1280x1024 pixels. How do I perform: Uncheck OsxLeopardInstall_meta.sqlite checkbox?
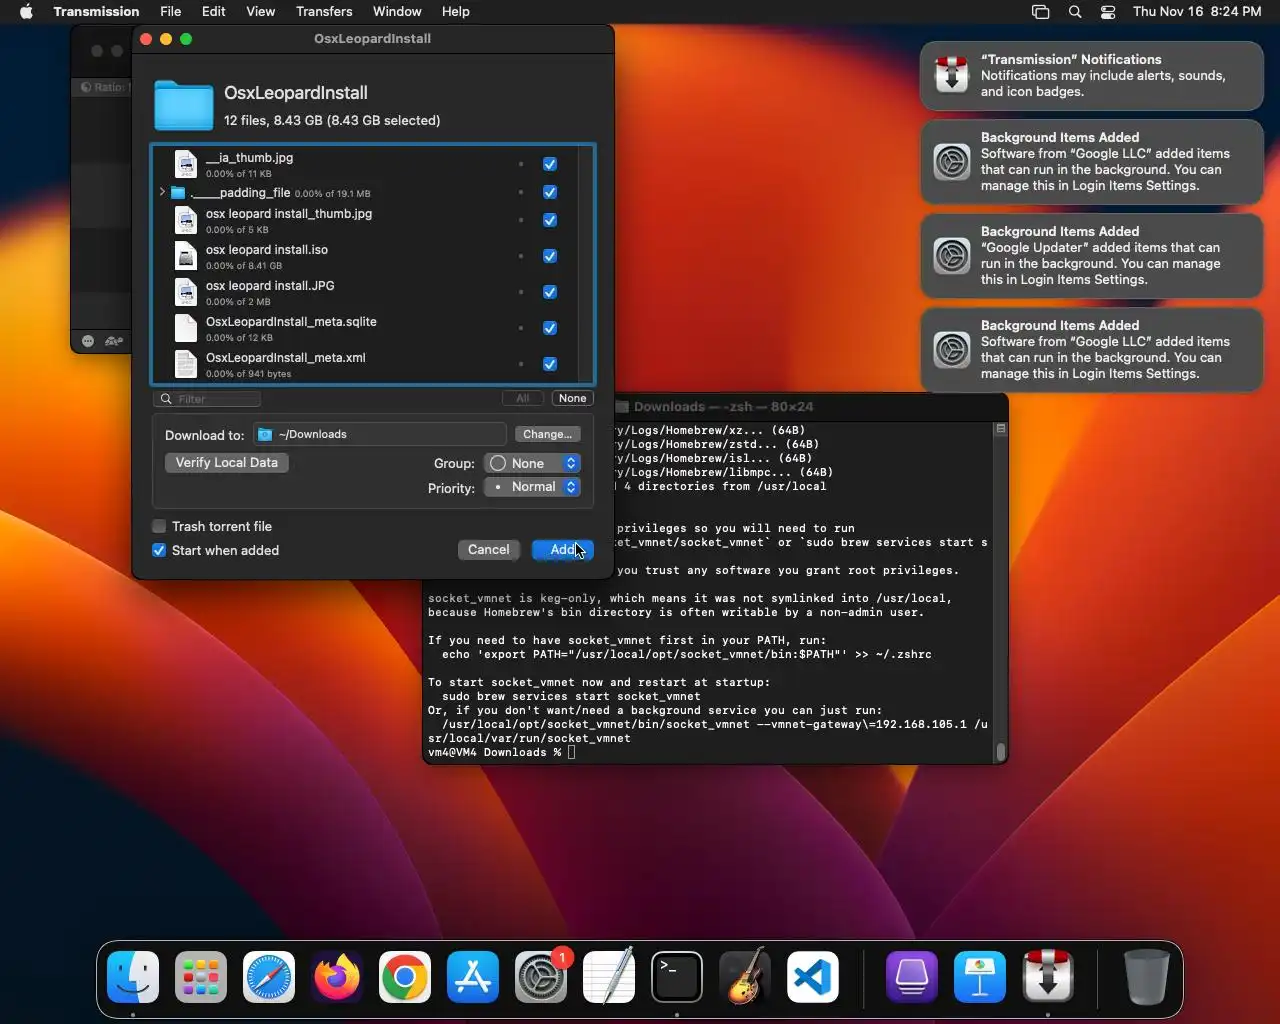(550, 328)
